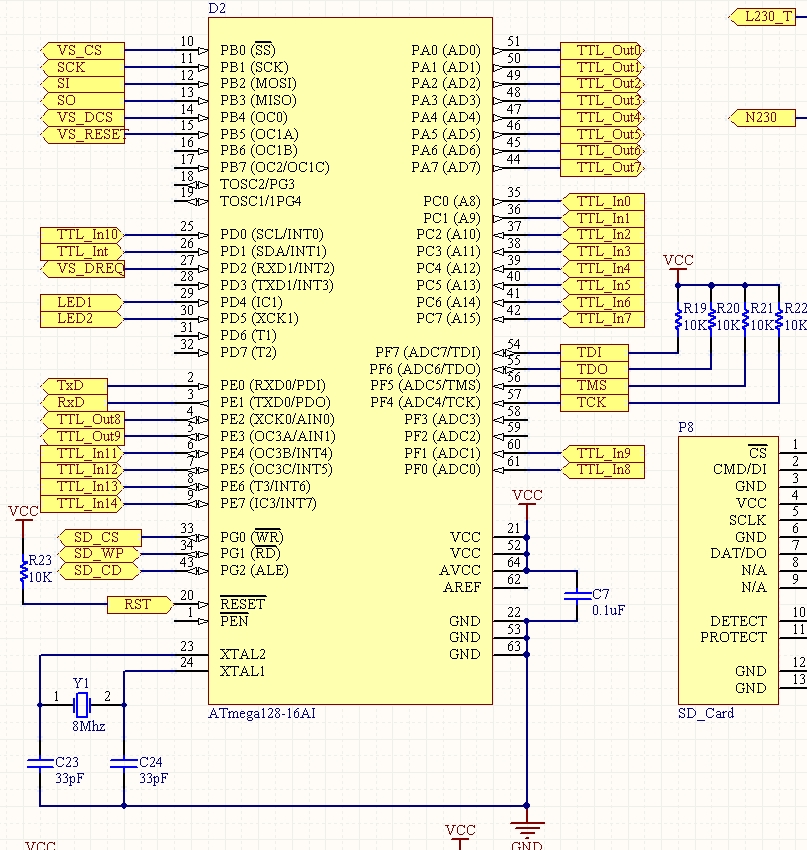Screen dimensions: 807x850
Task: Click the SD_CS port
Action: pyautogui.click(x=99, y=537)
